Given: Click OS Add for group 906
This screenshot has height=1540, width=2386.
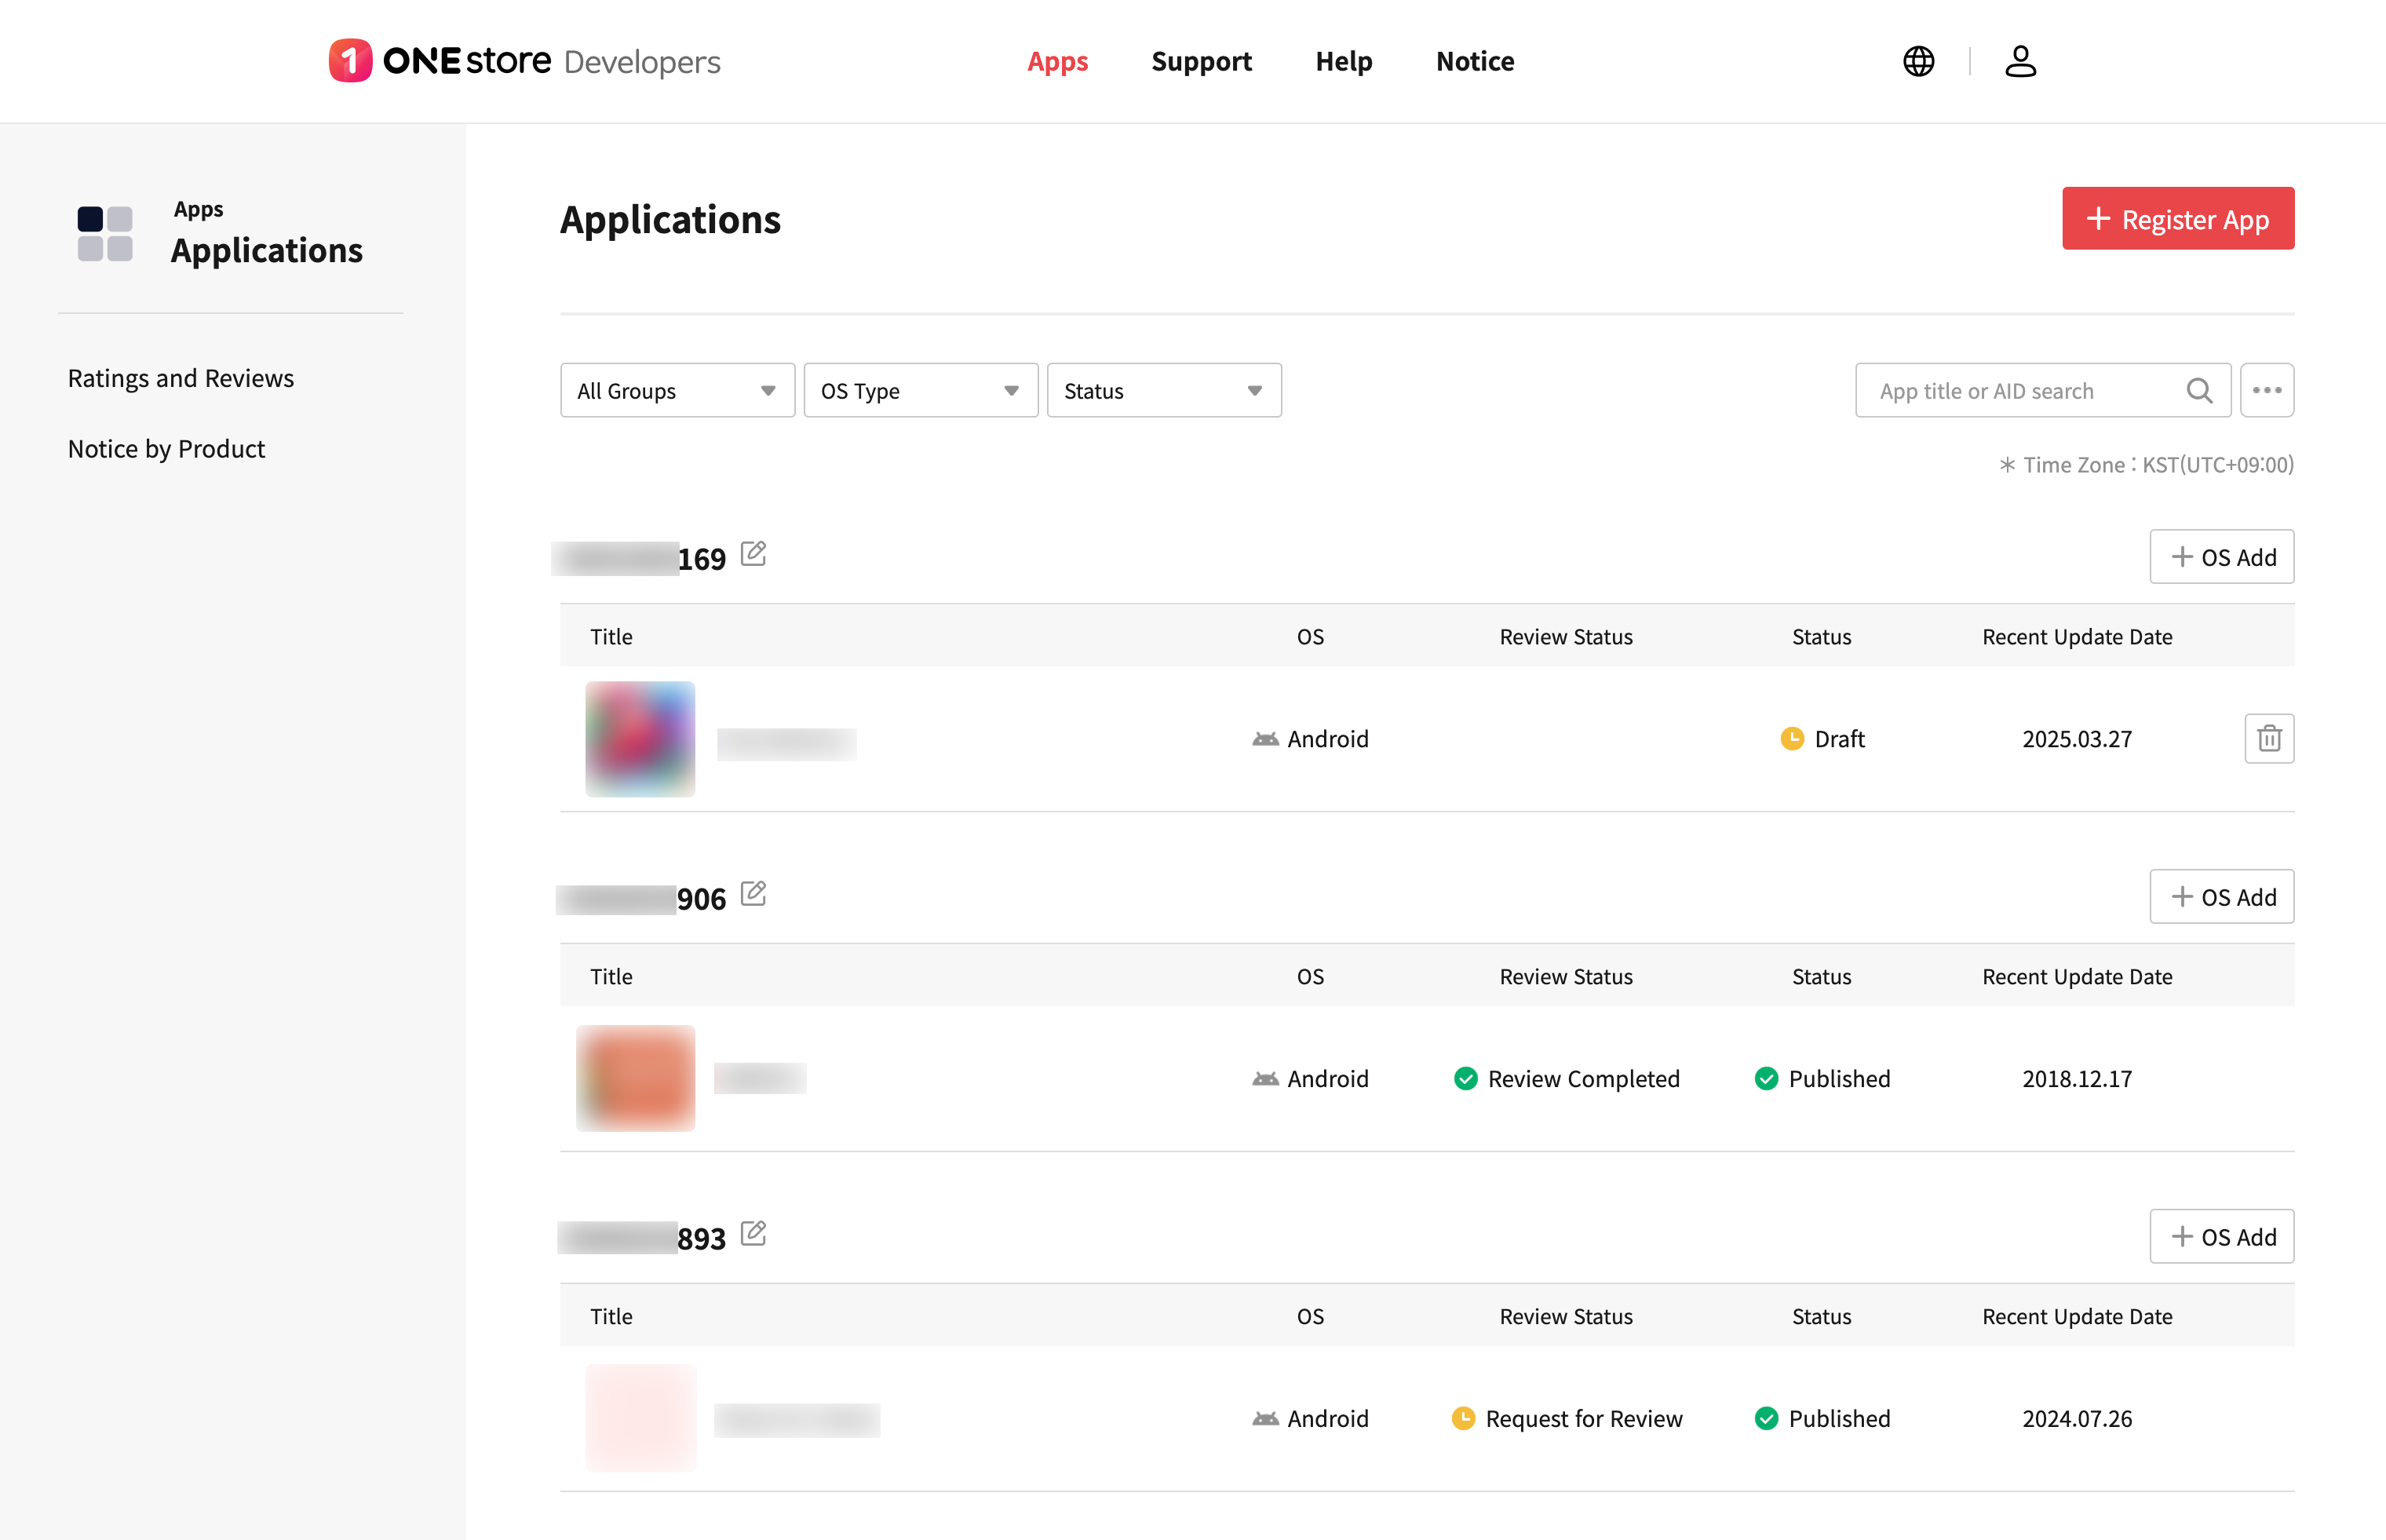Looking at the screenshot, I should [2221, 897].
